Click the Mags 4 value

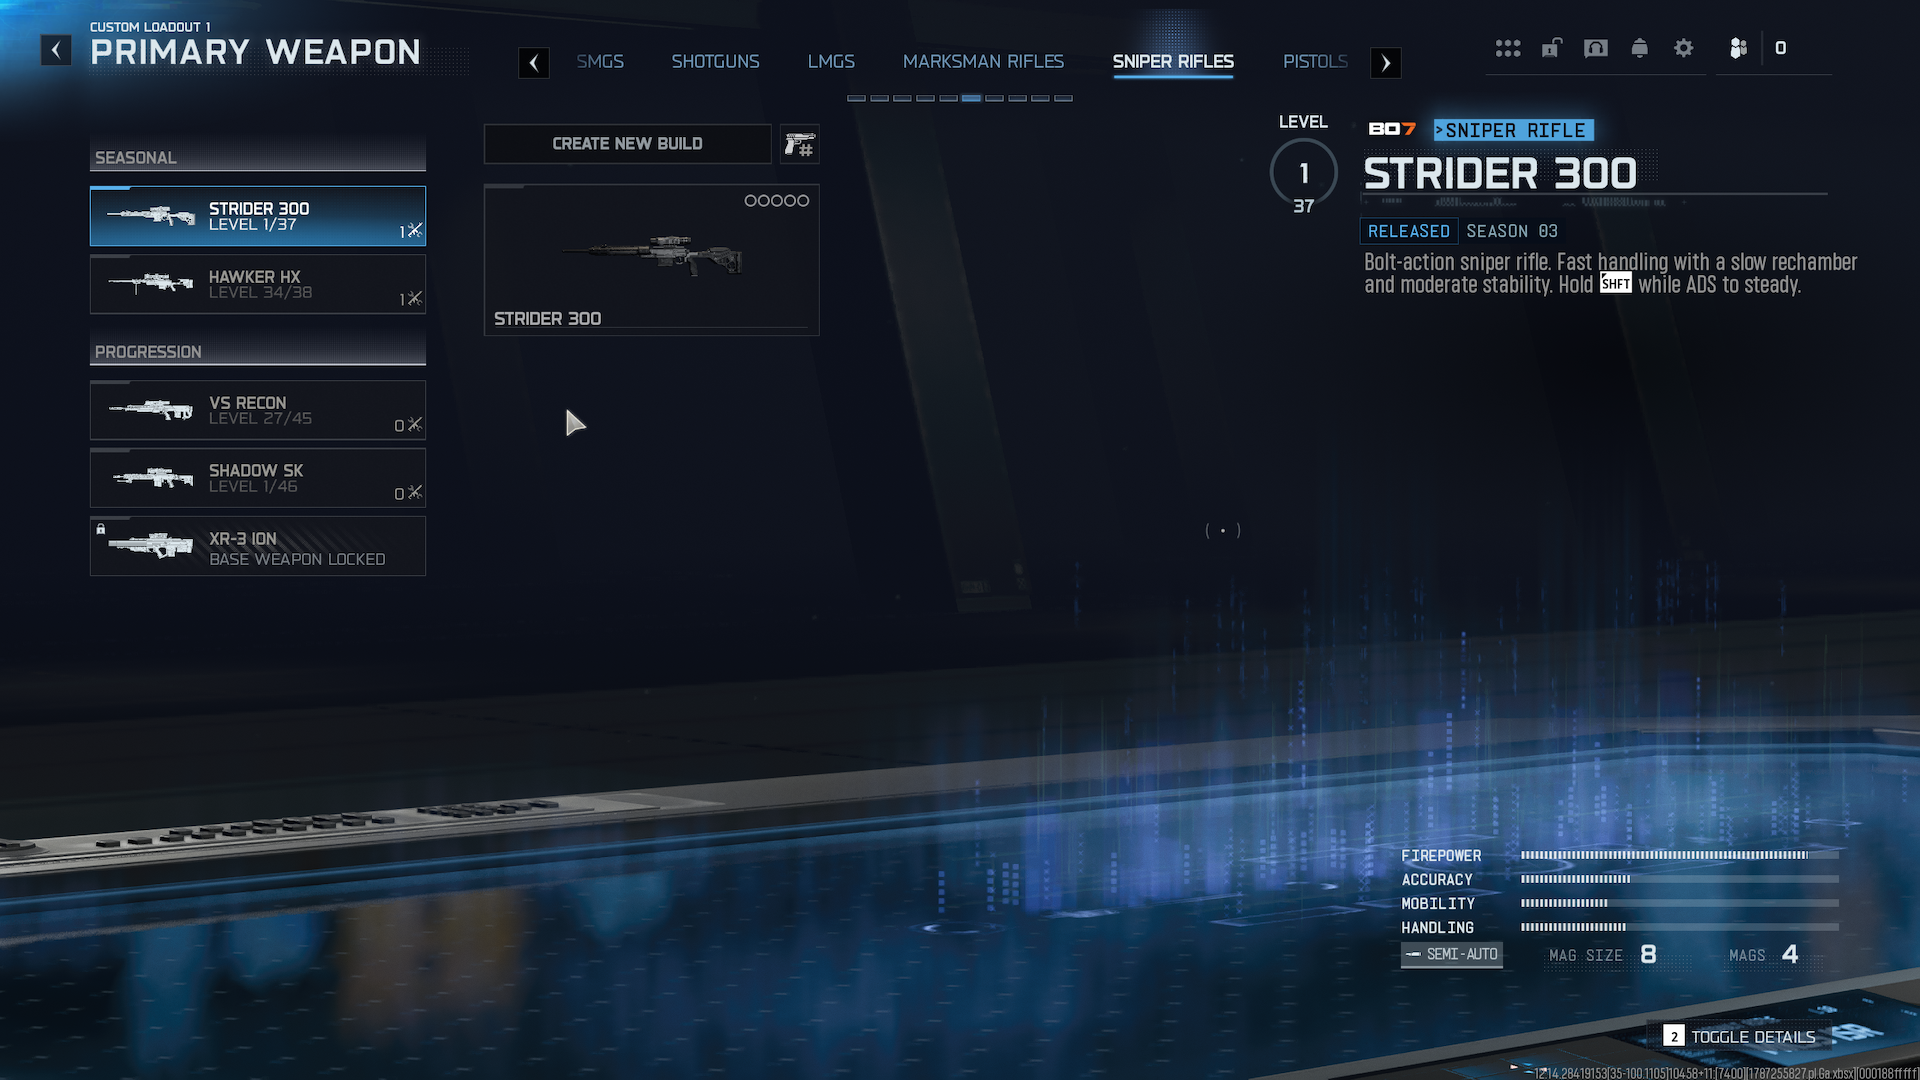click(1790, 955)
